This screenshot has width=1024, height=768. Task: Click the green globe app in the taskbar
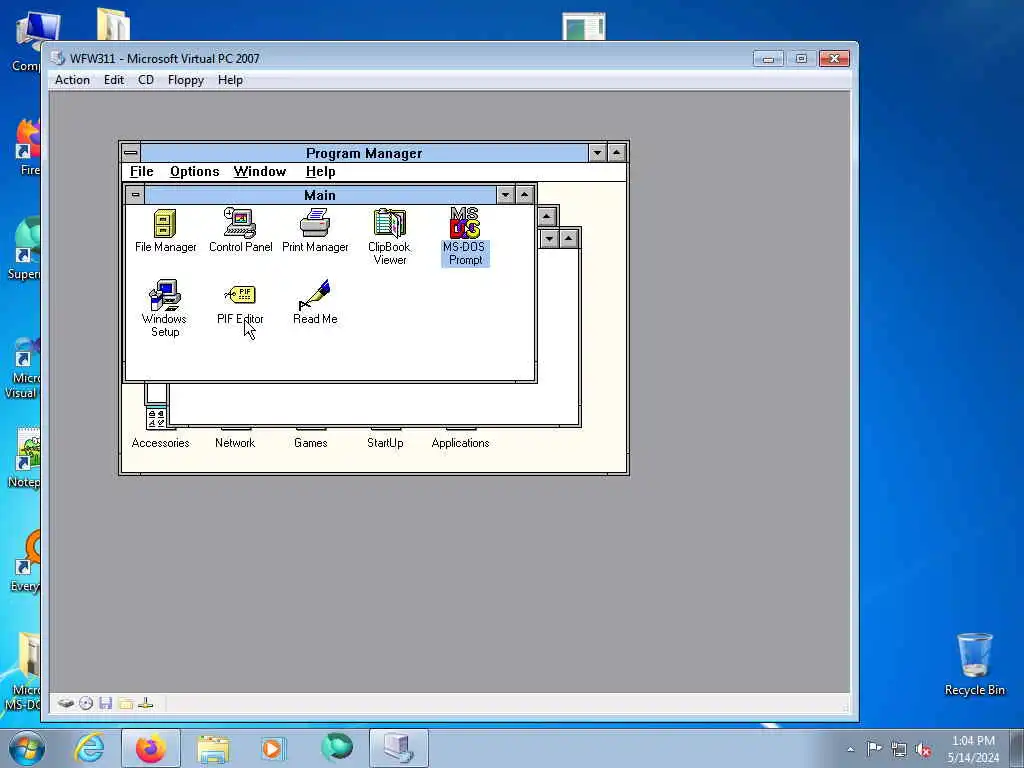337,748
